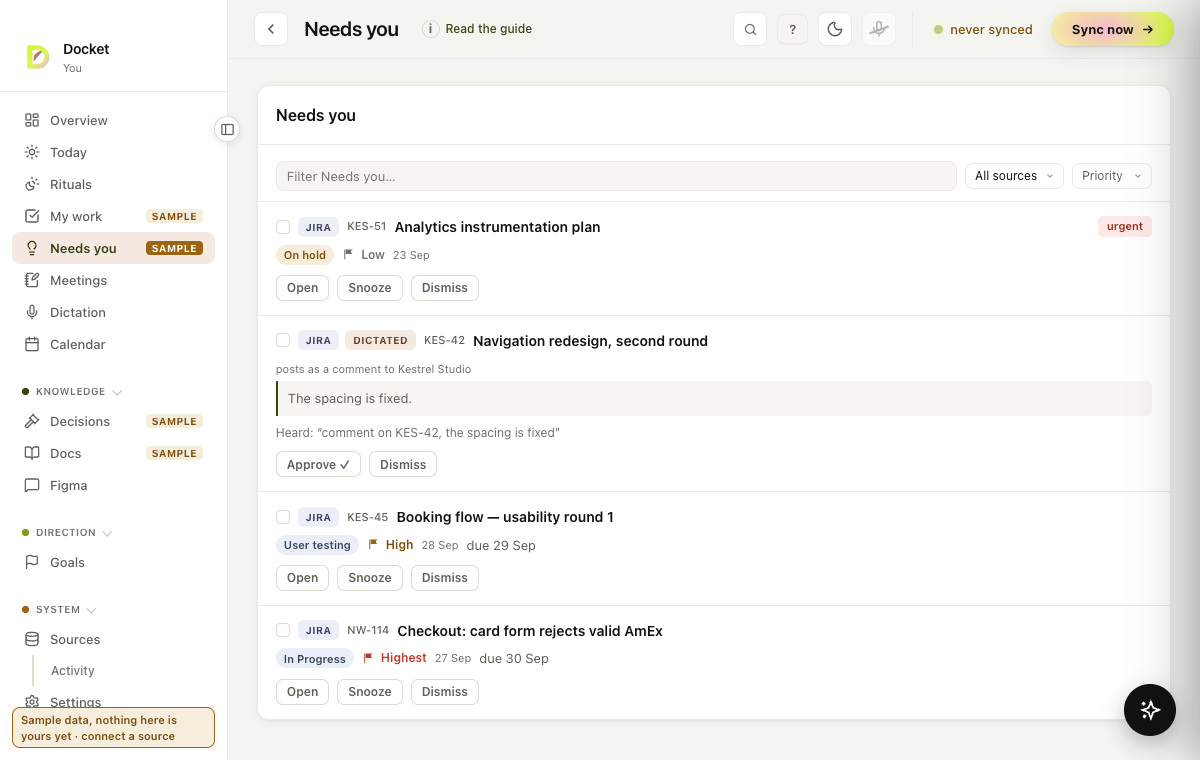This screenshot has height=760, width=1200.
Task: Open the Analytics instrumentation plan item
Action: coord(302,288)
